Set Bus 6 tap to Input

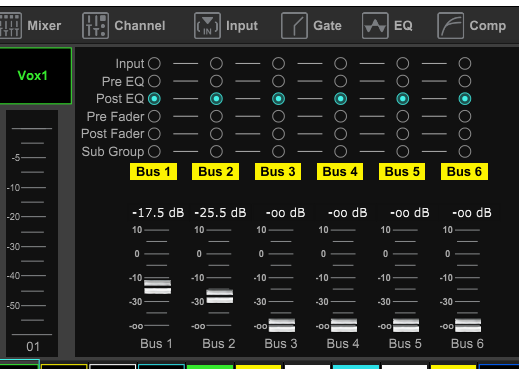coord(465,63)
